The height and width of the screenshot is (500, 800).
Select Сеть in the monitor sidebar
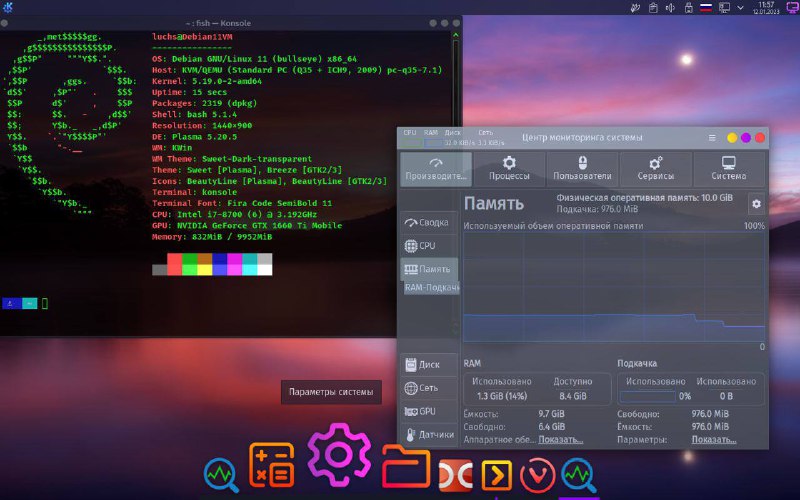click(429, 388)
